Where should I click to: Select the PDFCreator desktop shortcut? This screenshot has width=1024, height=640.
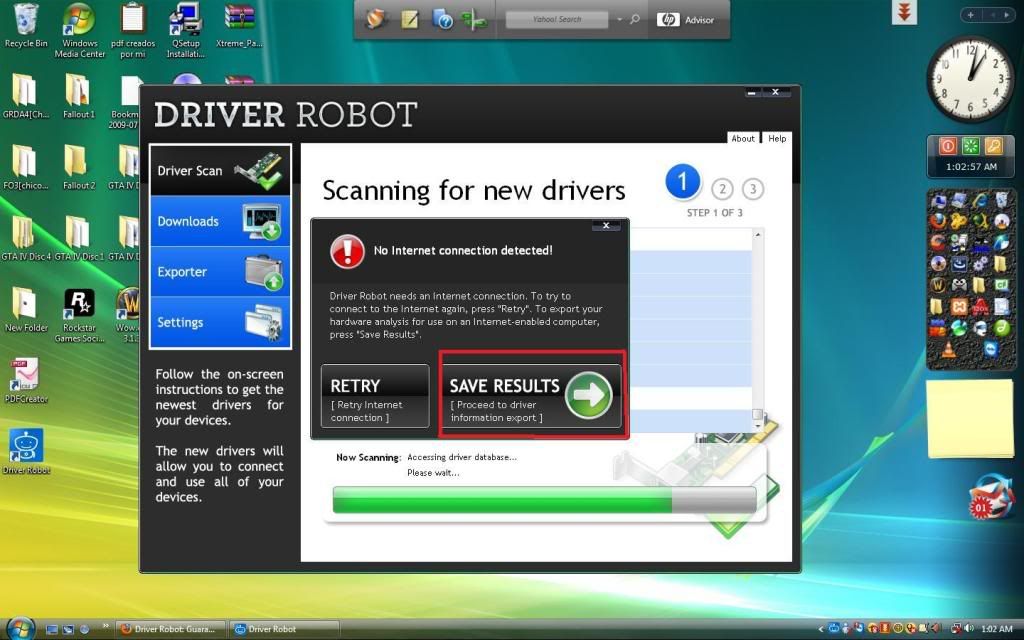tap(26, 381)
